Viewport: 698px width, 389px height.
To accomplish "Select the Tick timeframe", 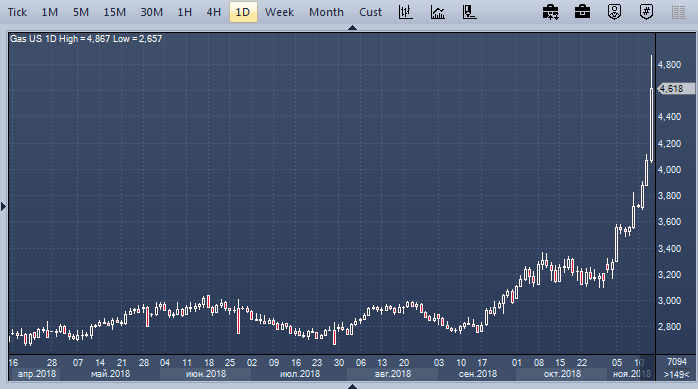I will pyautogui.click(x=17, y=12).
